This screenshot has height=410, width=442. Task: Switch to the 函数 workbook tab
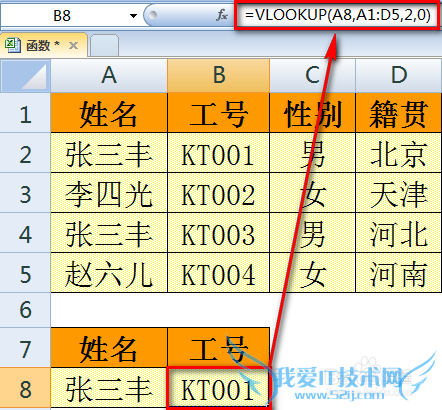click(x=43, y=45)
